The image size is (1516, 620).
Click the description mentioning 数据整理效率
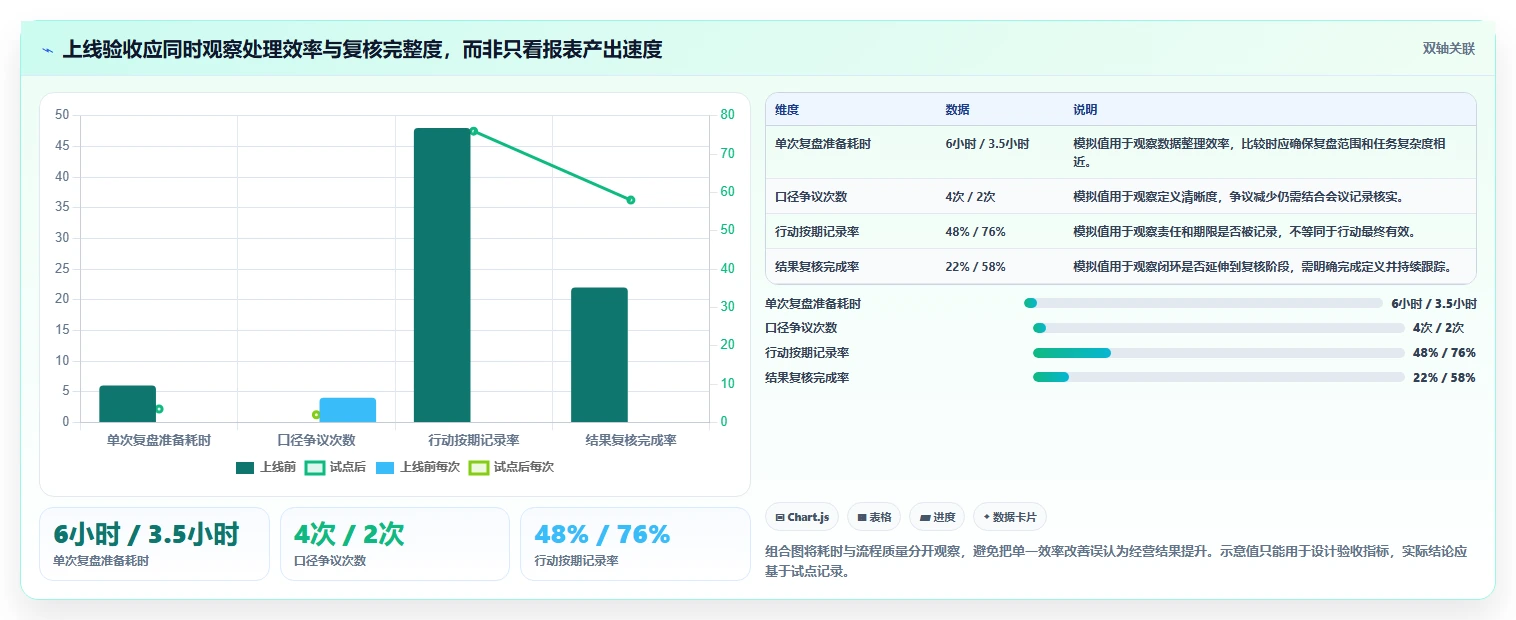pos(1260,153)
